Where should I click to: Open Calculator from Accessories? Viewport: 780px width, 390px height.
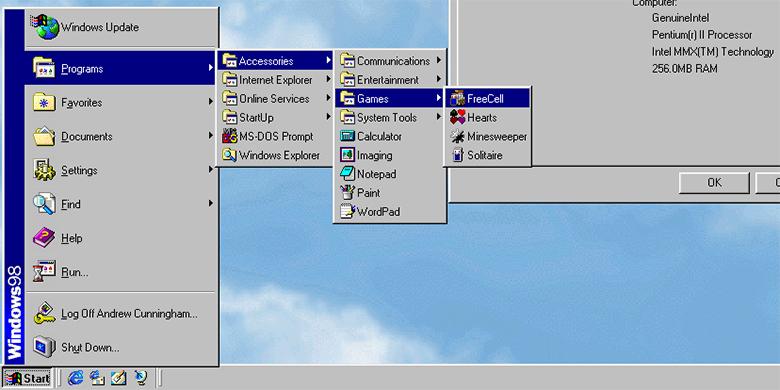[x=390, y=136]
